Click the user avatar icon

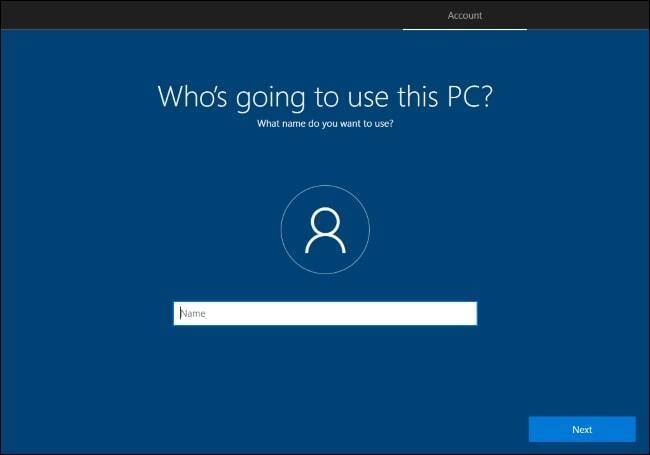(x=325, y=230)
